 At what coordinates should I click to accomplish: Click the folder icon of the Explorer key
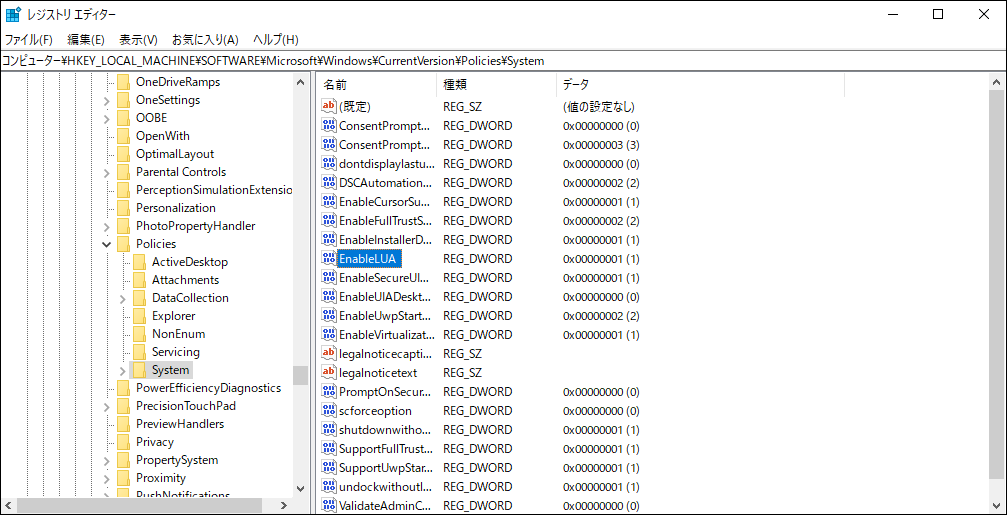(140, 316)
